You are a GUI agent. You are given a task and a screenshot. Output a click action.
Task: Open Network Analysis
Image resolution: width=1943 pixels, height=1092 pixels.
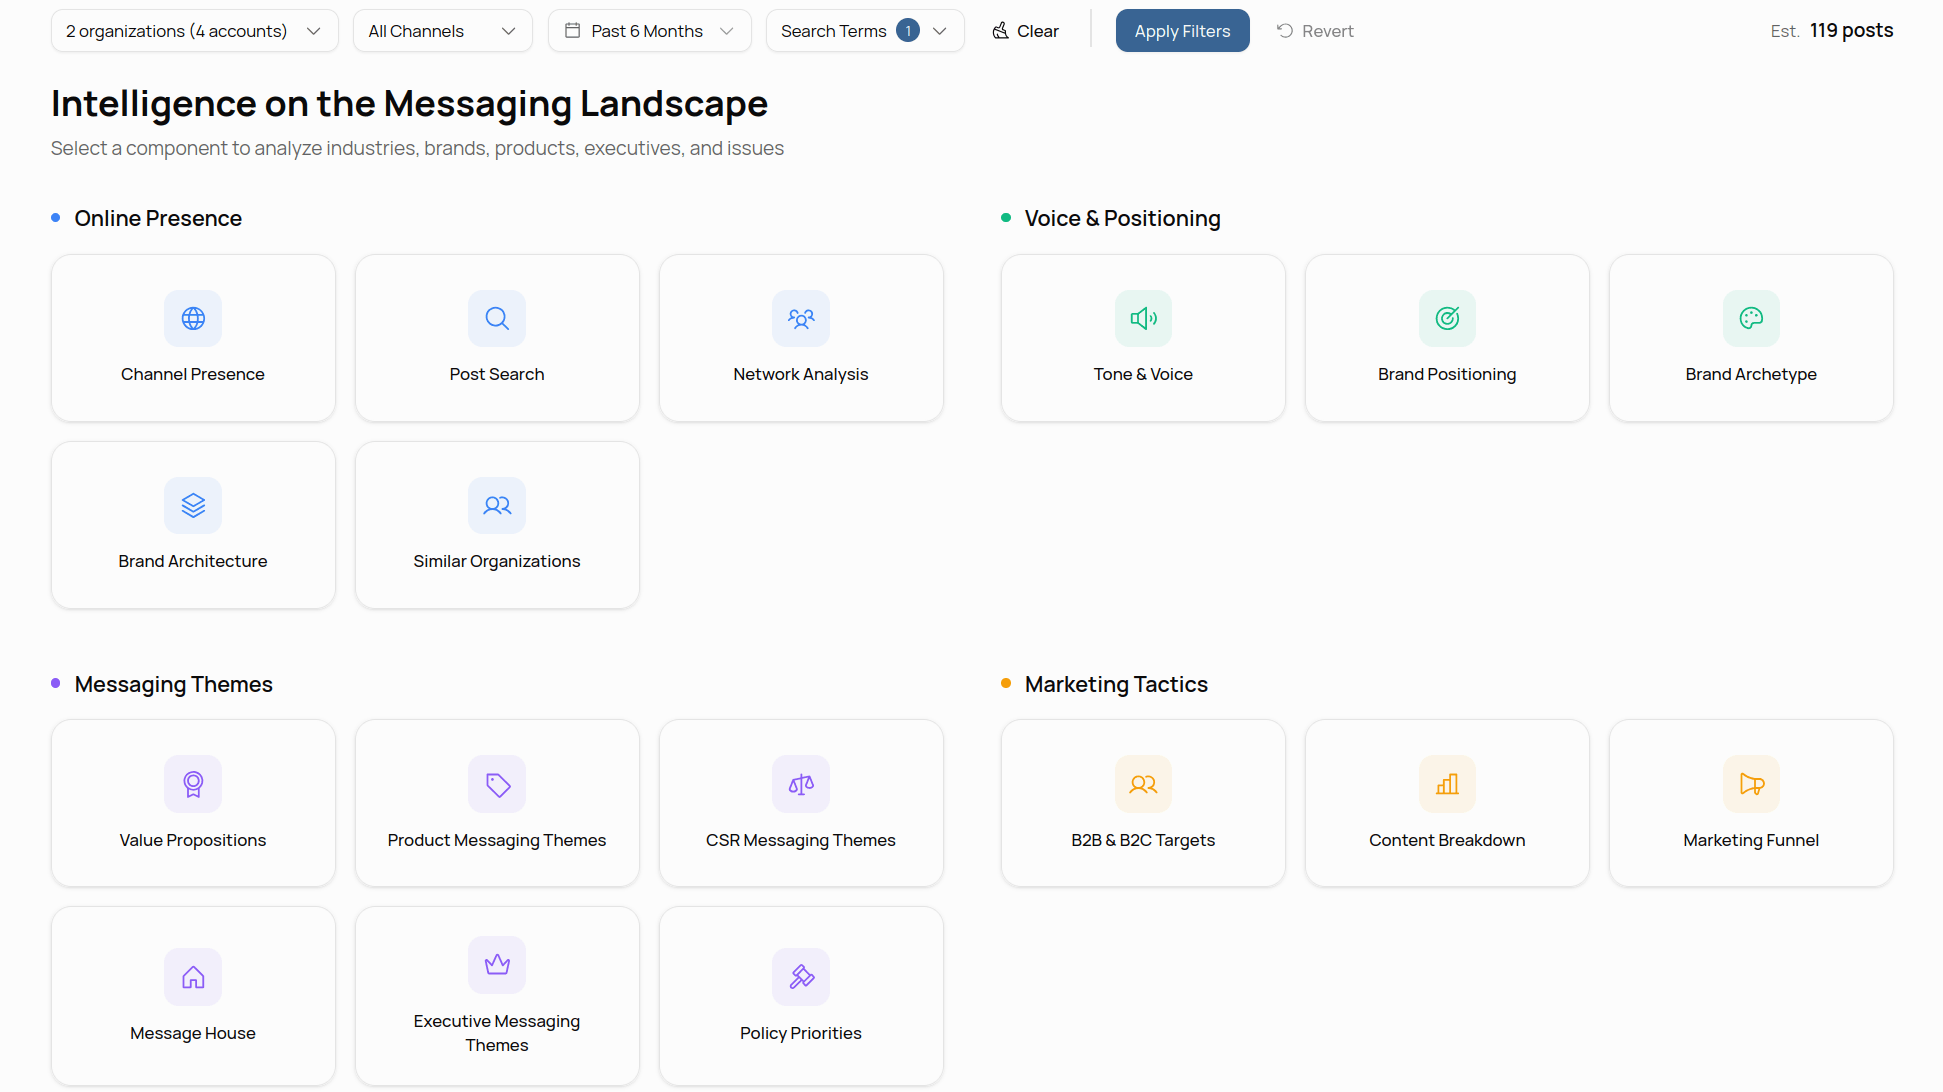click(800, 338)
